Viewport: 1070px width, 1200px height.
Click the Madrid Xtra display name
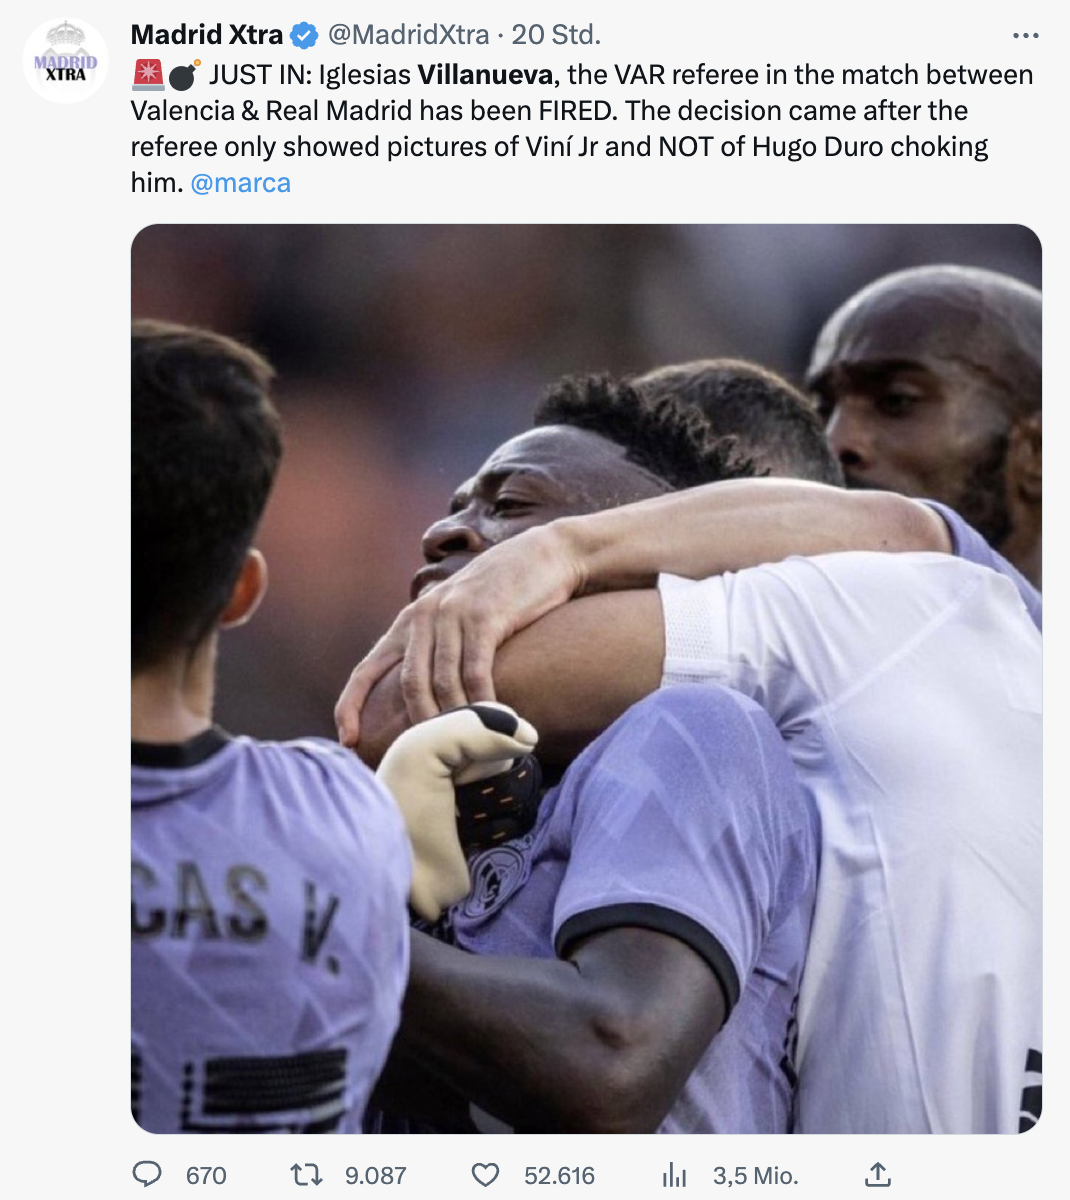(x=207, y=35)
